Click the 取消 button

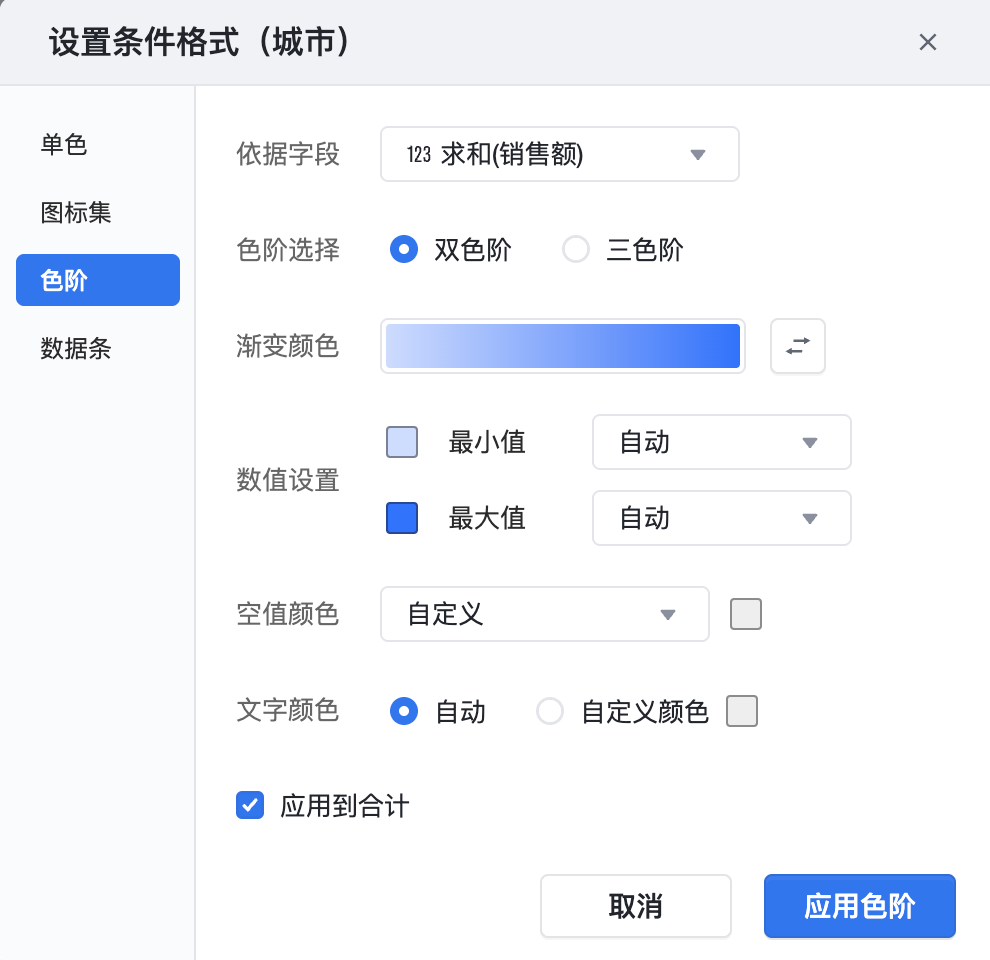tap(635, 907)
